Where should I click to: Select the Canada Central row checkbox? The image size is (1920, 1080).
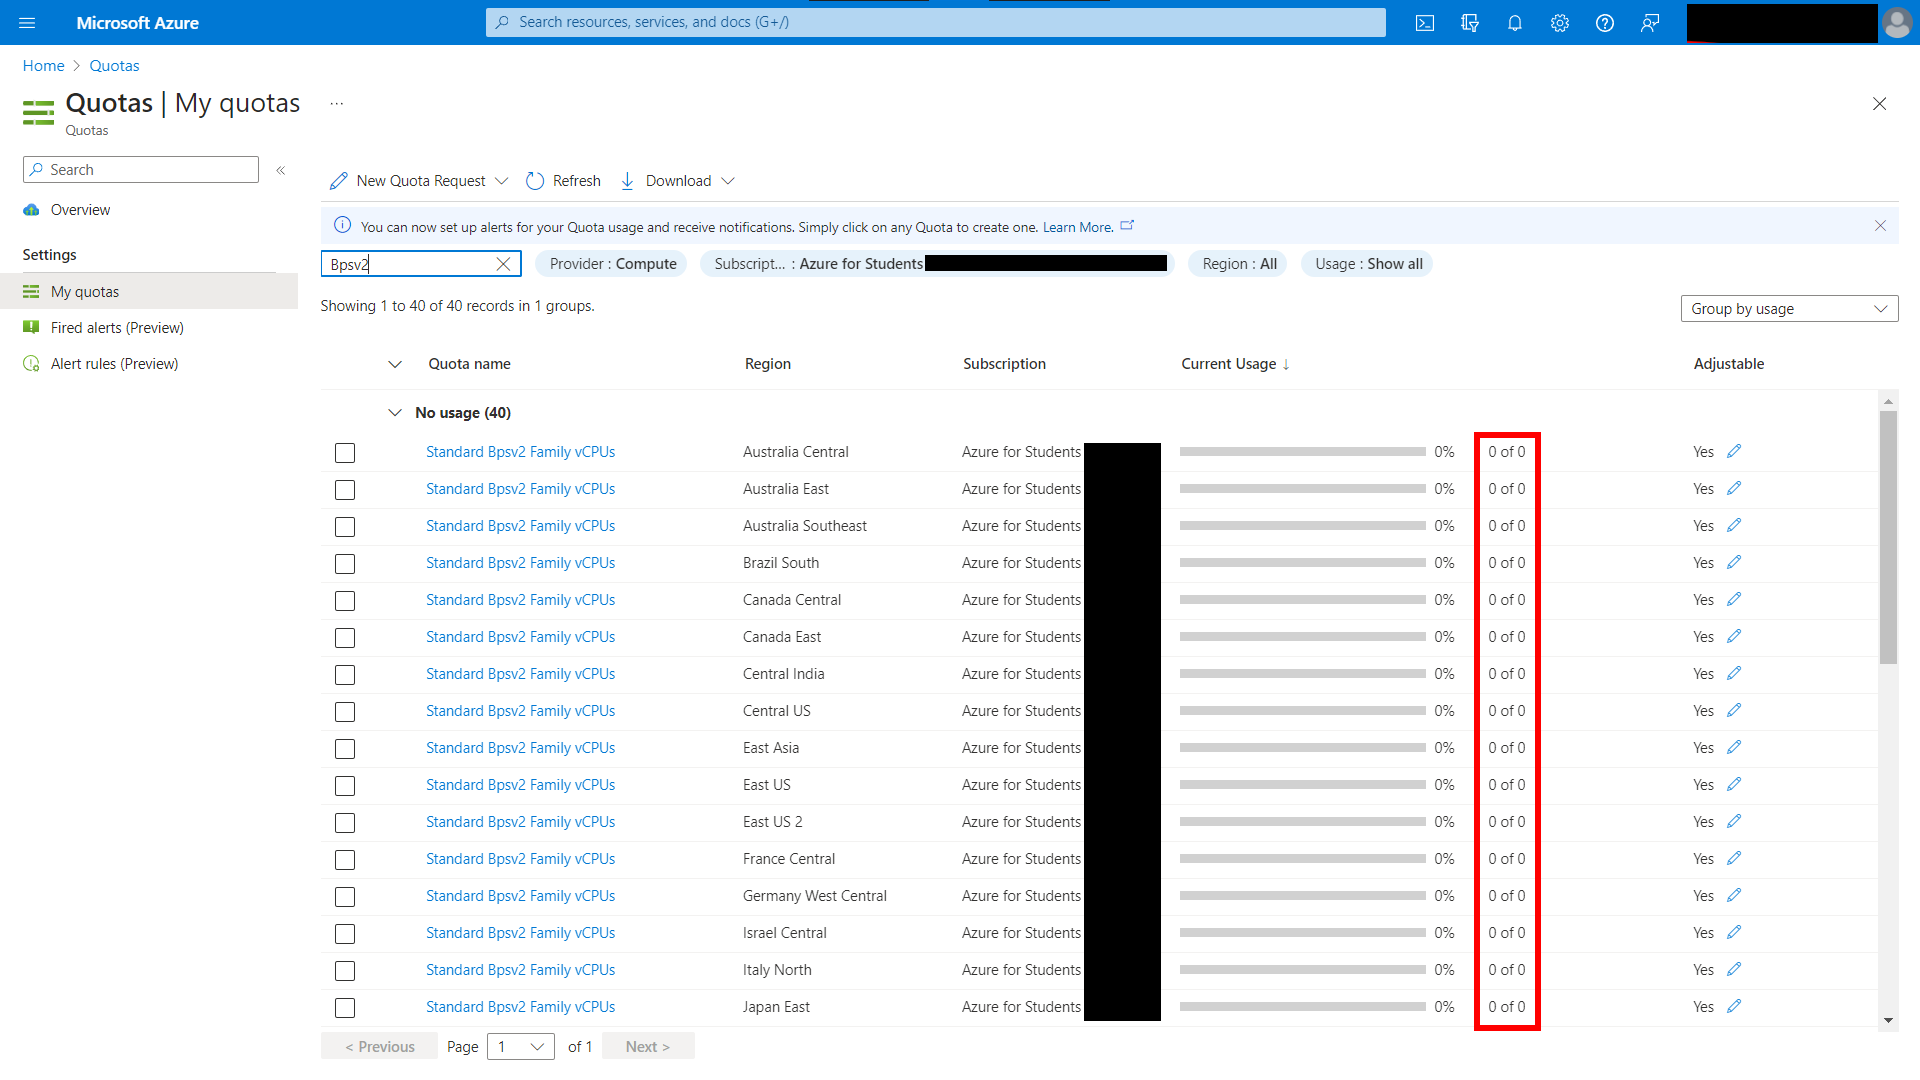point(345,601)
